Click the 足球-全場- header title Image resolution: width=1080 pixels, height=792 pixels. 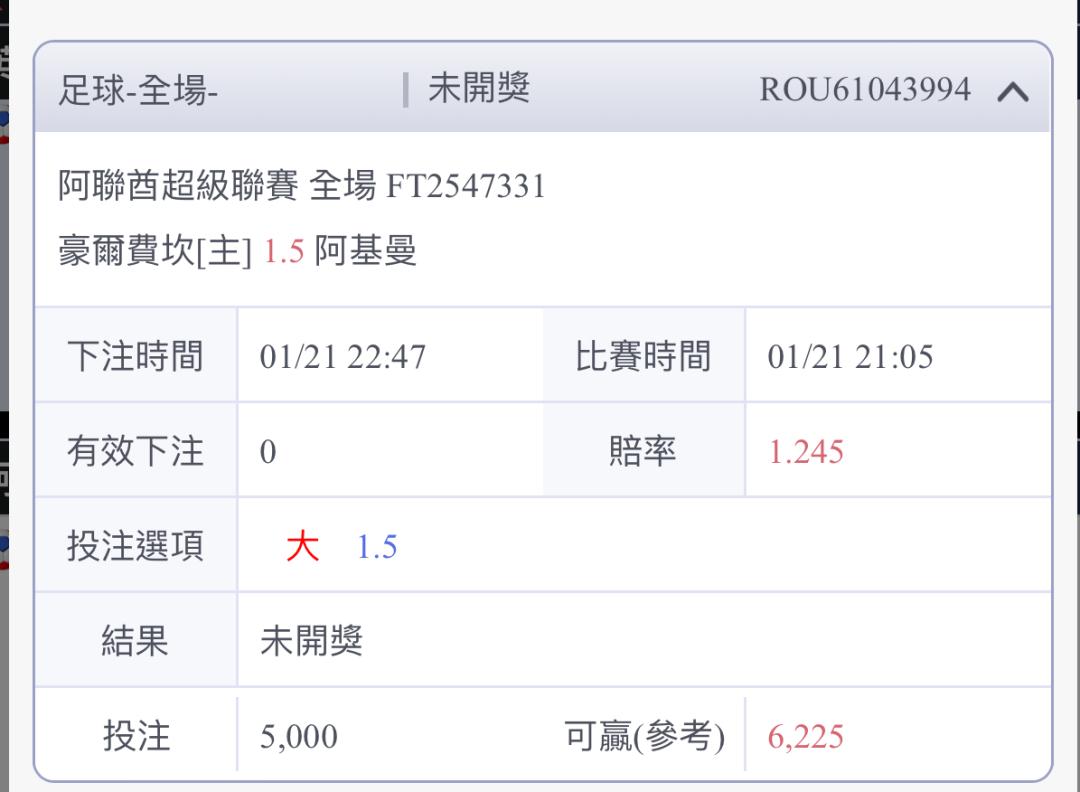coord(138,90)
